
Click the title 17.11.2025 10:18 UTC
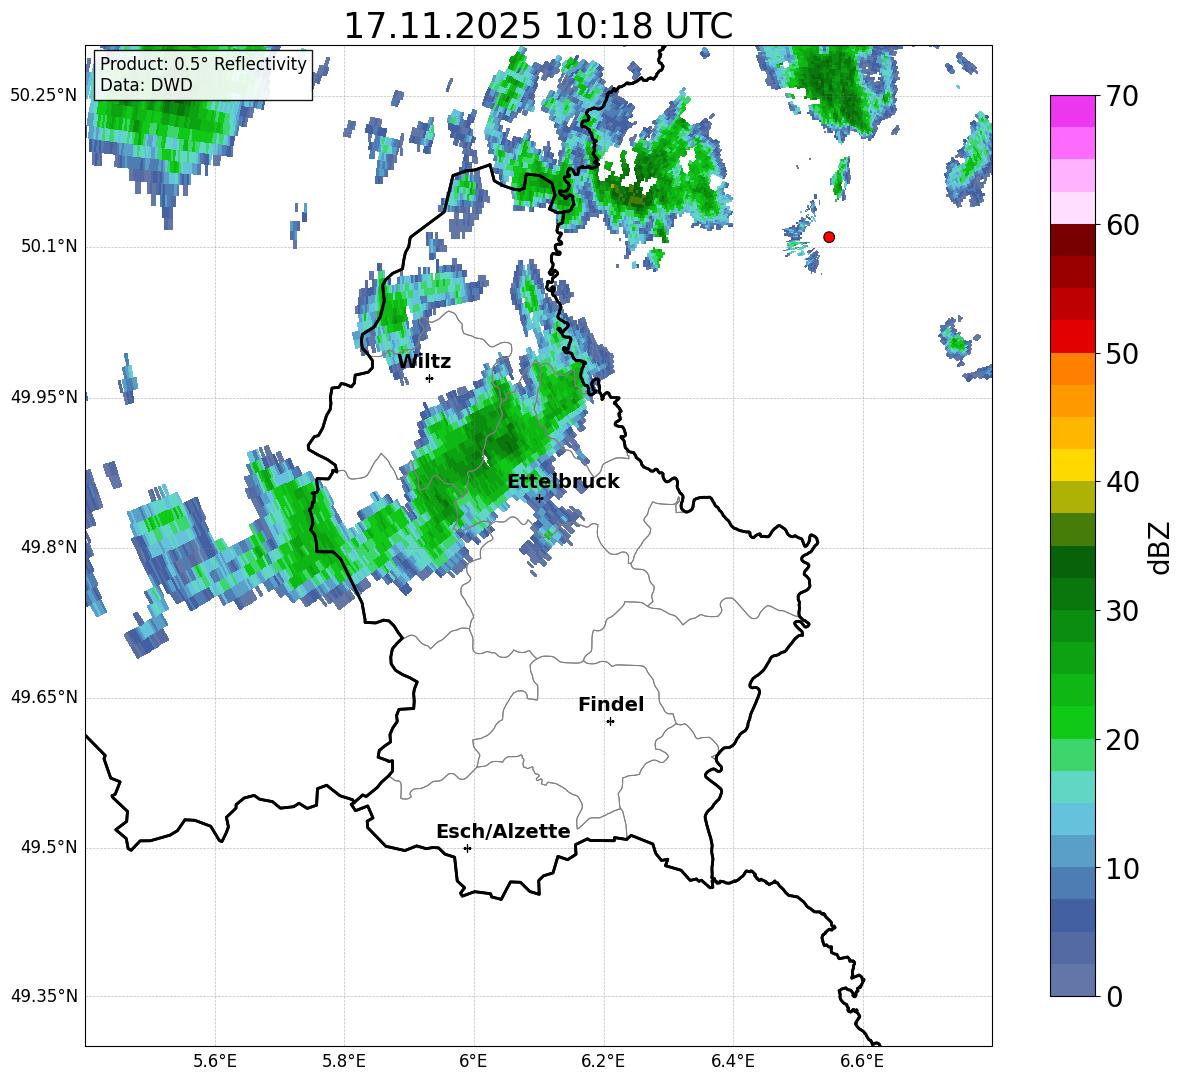point(538,25)
